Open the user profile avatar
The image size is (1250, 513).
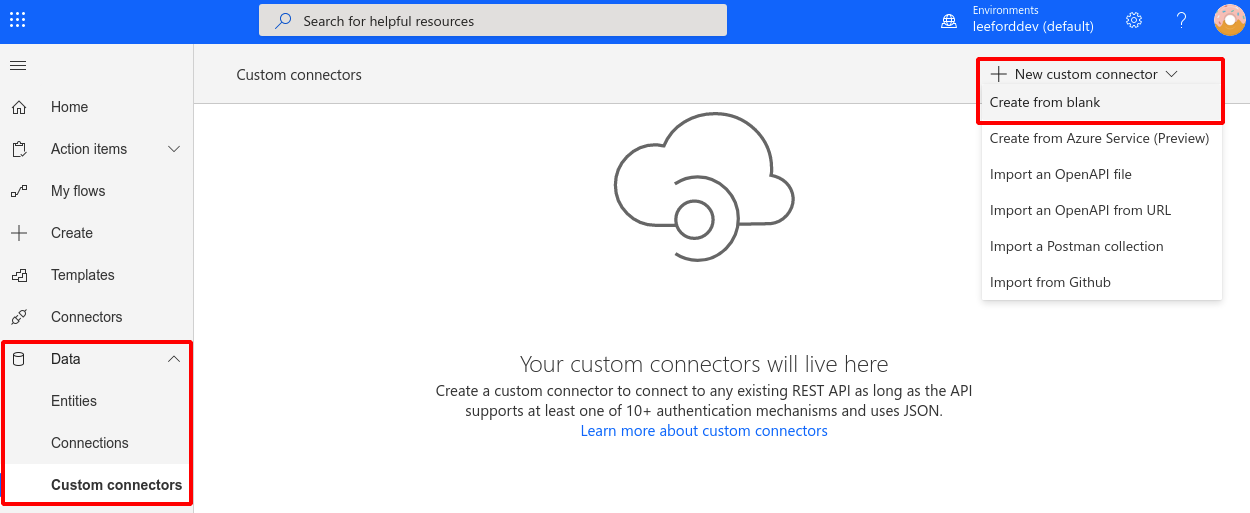[x=1230, y=20]
